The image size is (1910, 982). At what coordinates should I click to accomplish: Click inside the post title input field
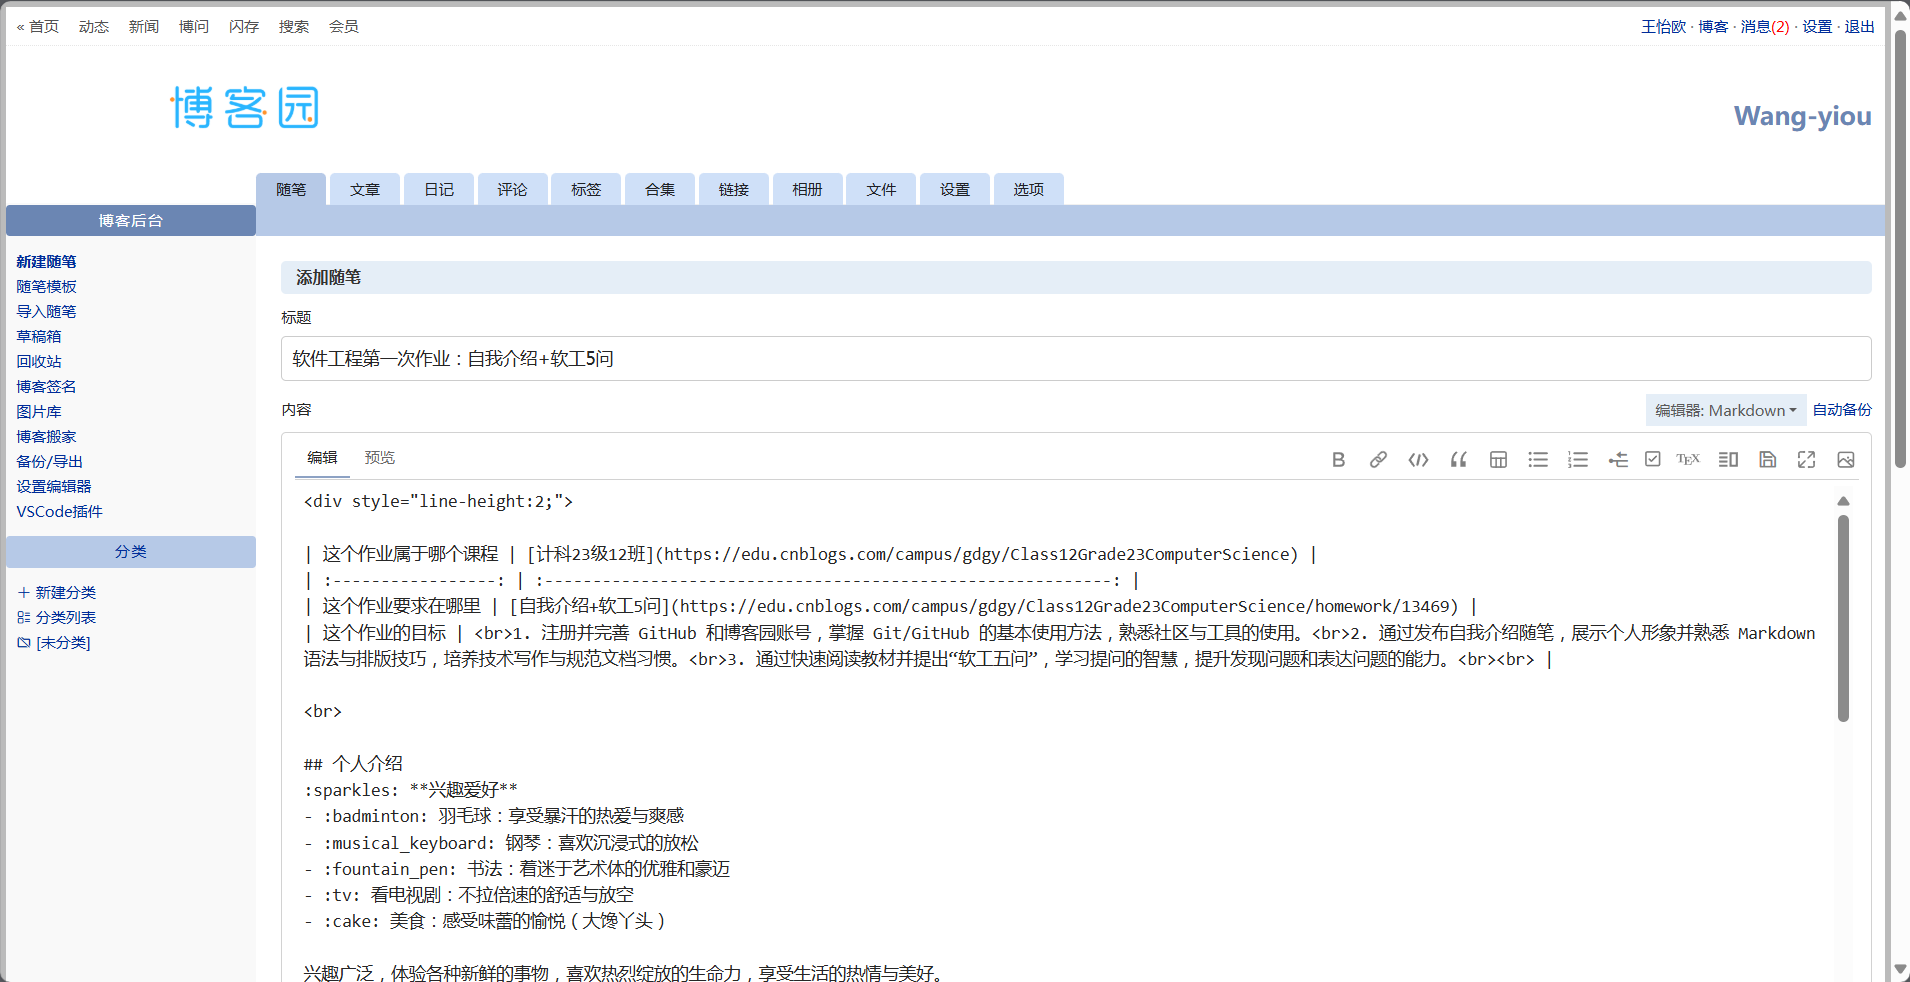click(x=1075, y=358)
